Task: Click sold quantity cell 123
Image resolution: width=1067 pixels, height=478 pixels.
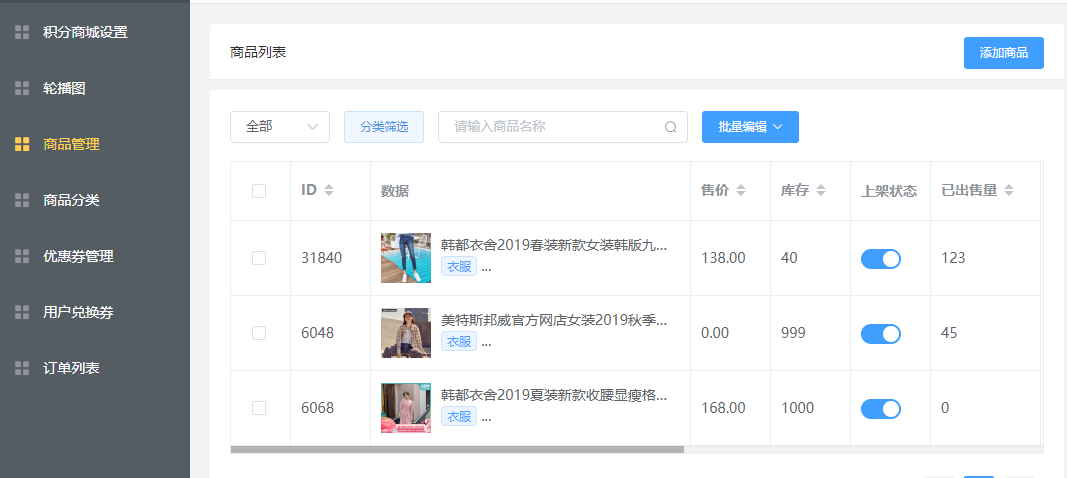Action: pyautogui.click(x=953, y=258)
